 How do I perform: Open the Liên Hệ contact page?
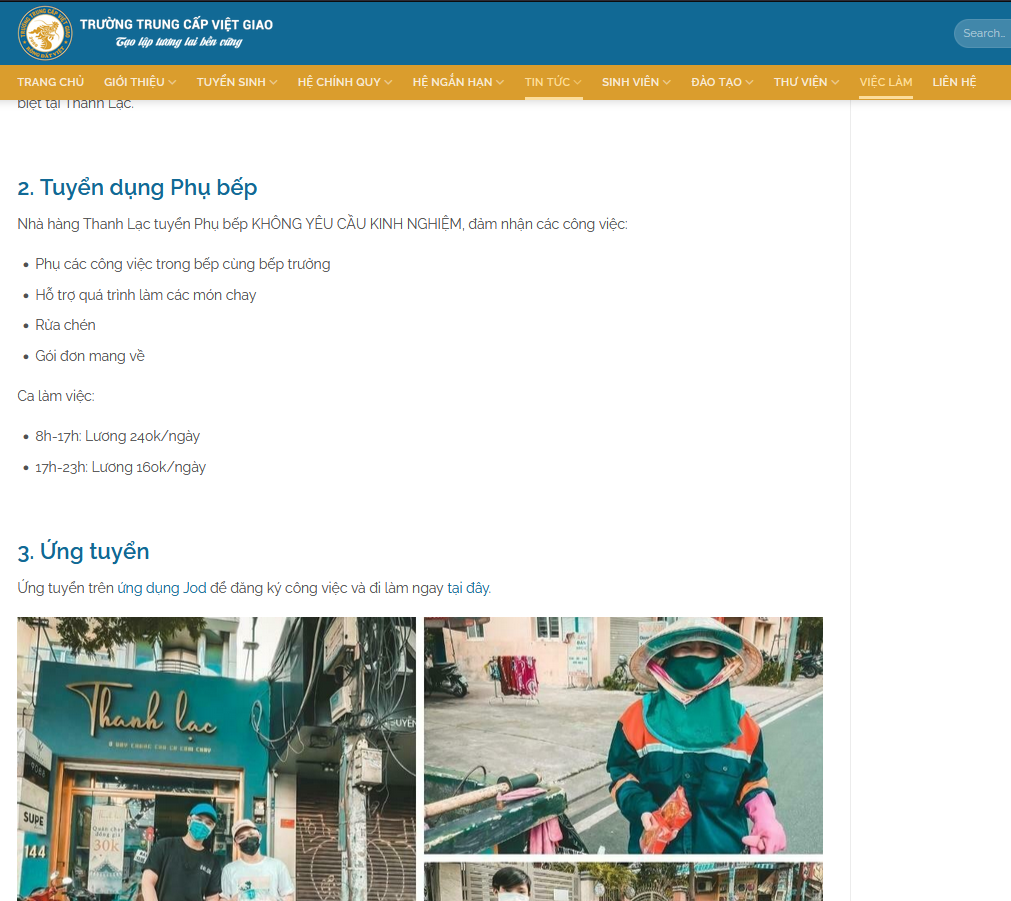(x=954, y=82)
